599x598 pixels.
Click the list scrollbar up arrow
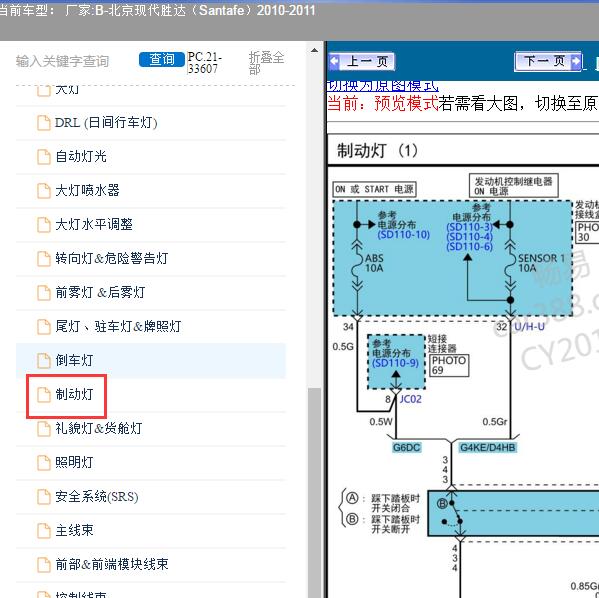(314, 50)
